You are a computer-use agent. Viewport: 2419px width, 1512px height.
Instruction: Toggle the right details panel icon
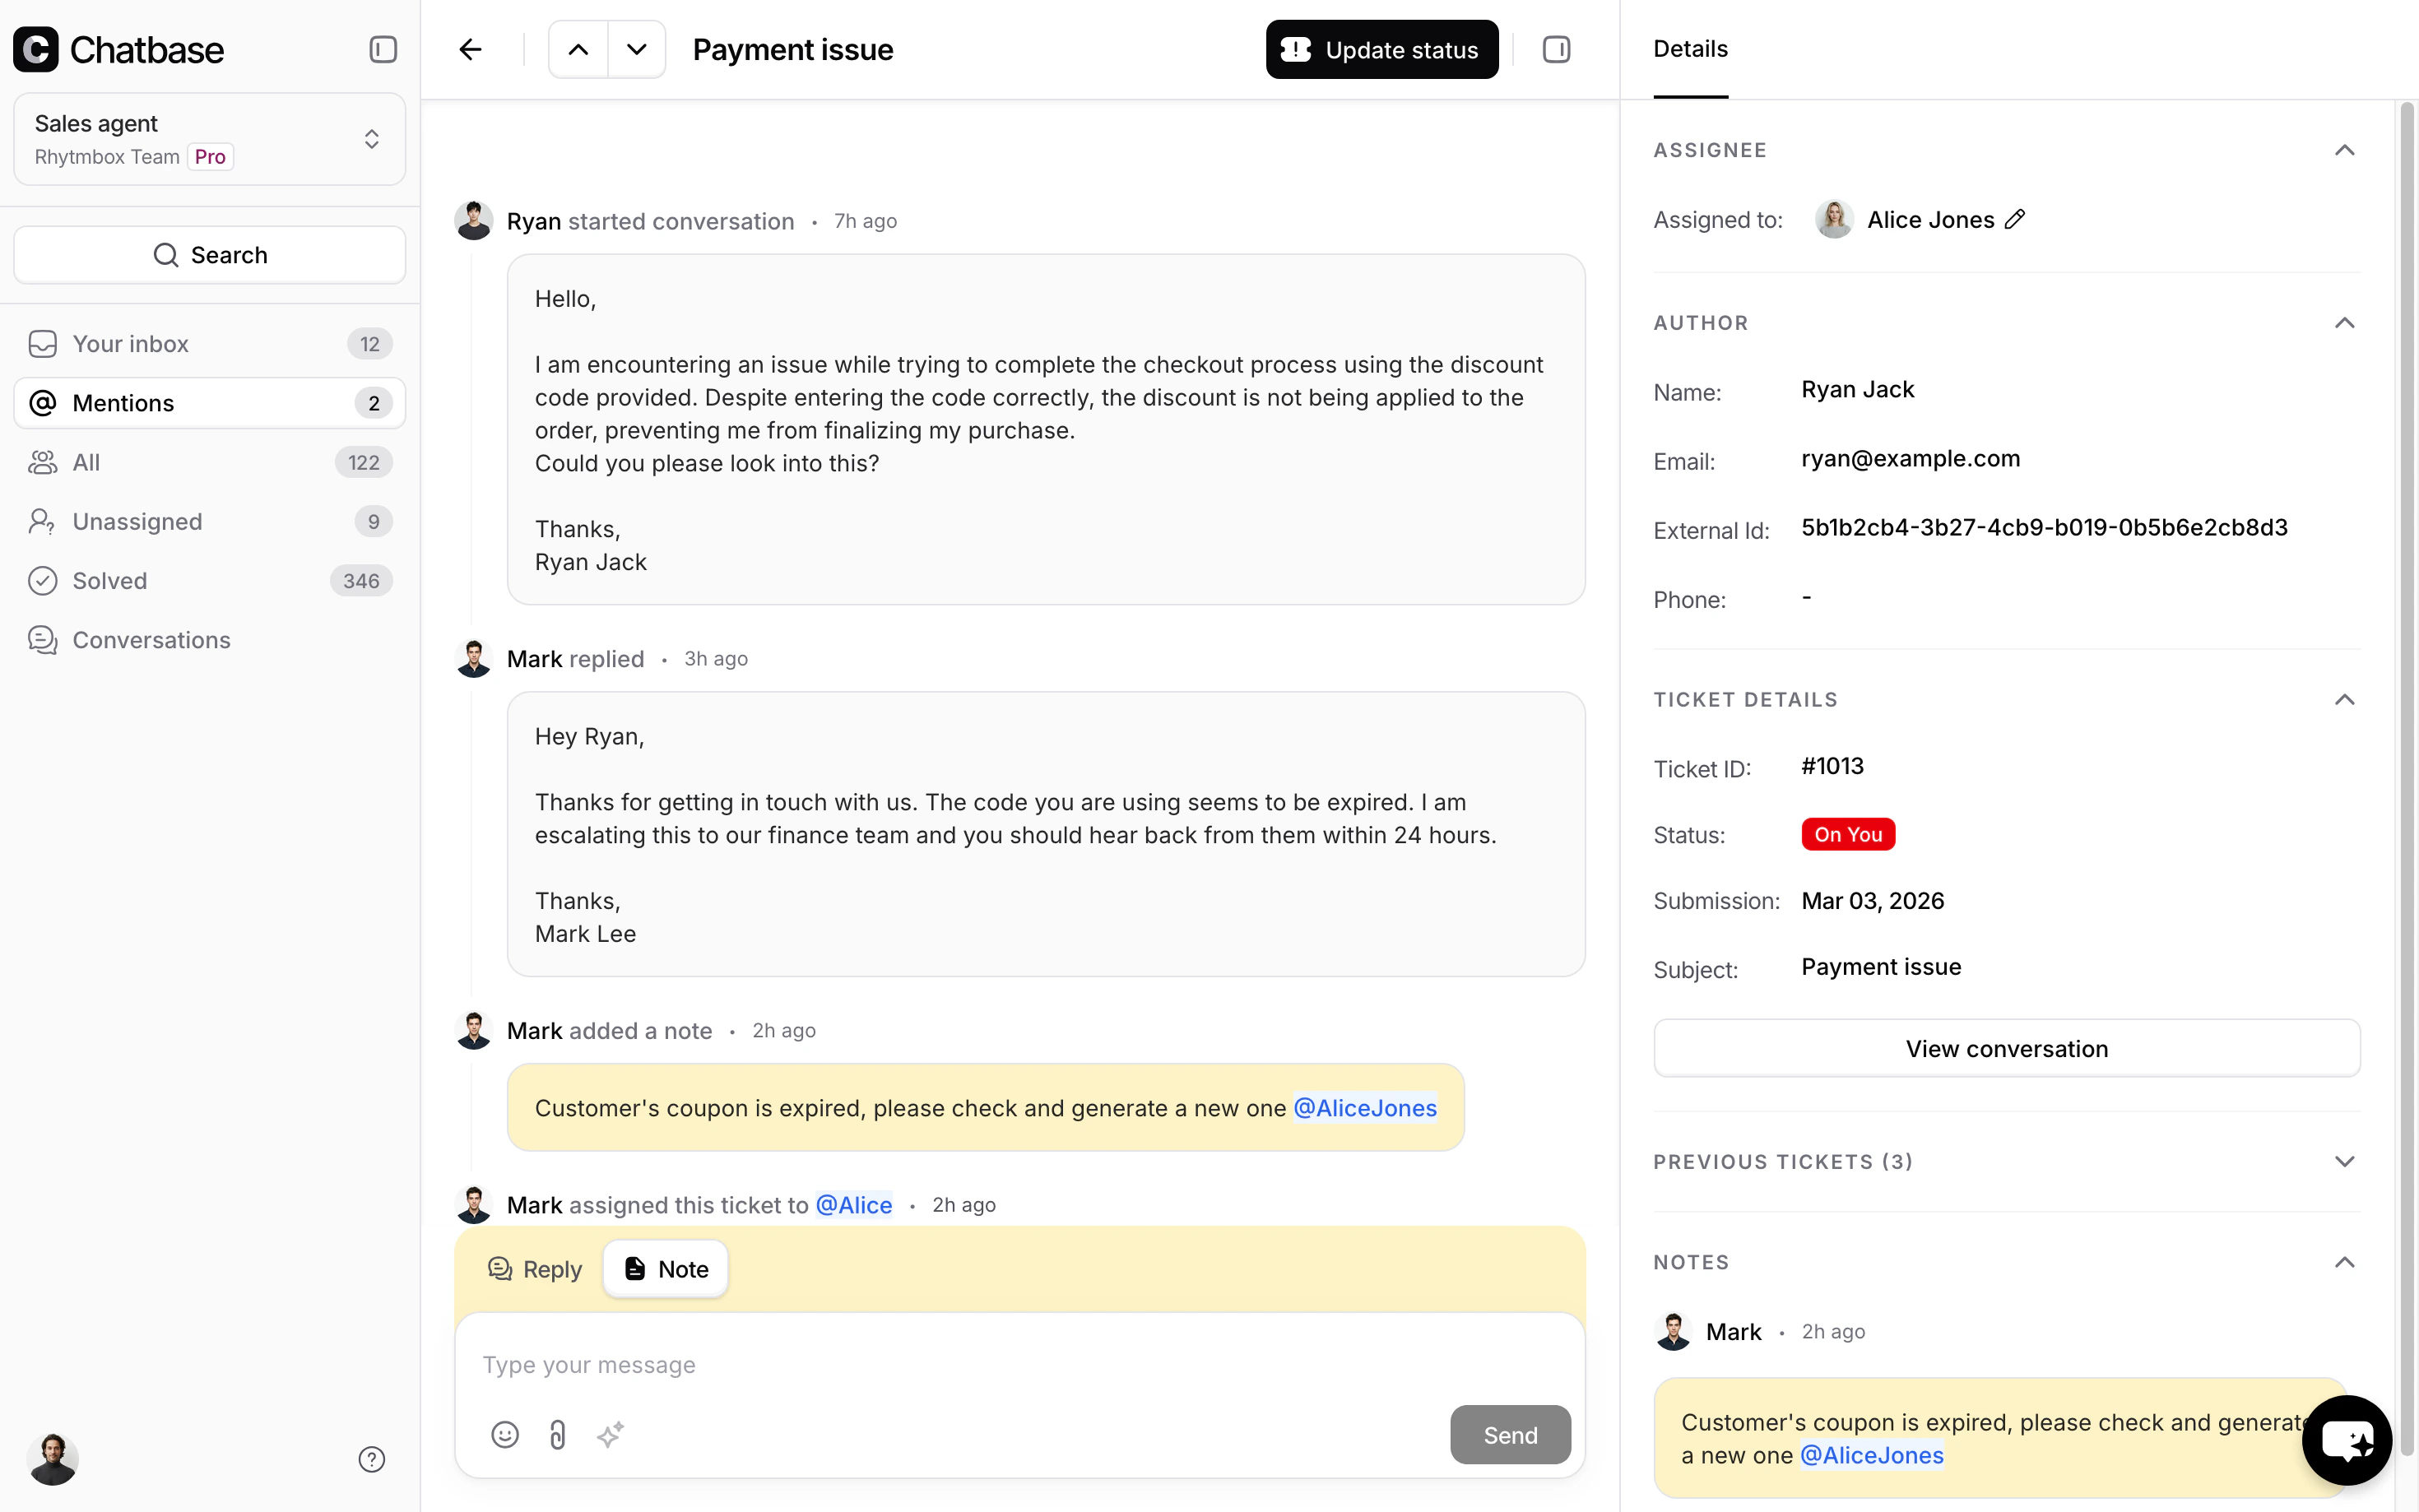click(x=1556, y=48)
